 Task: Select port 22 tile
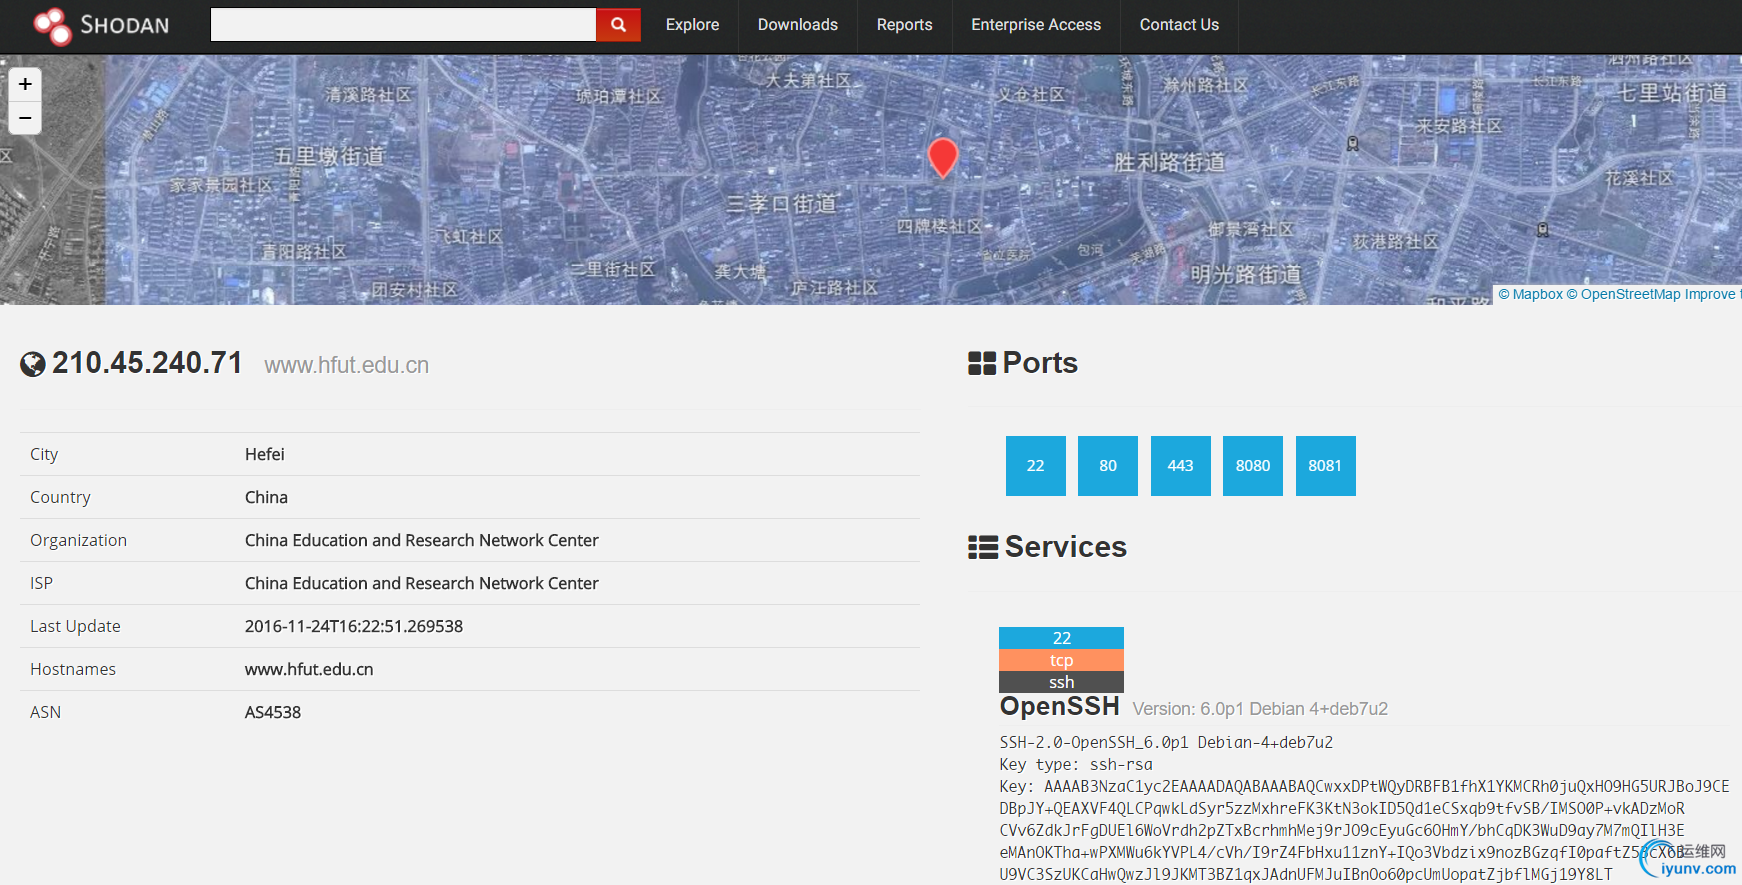1036,466
